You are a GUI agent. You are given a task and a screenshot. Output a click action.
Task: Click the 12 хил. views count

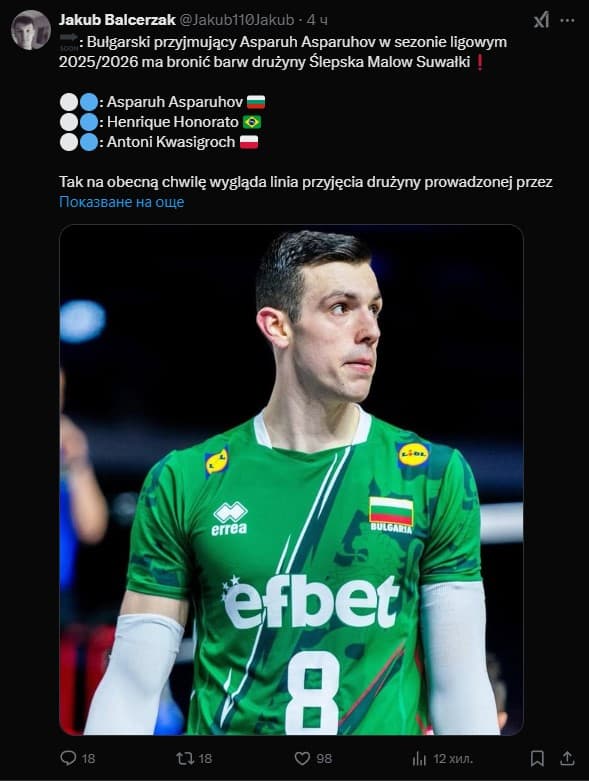tap(453, 759)
